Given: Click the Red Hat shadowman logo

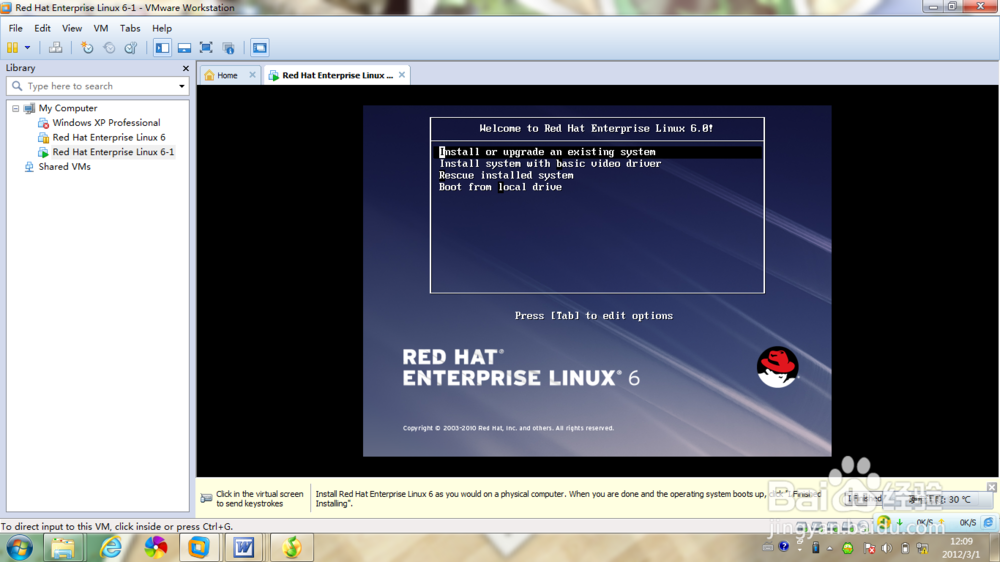Looking at the screenshot, I should (777, 367).
